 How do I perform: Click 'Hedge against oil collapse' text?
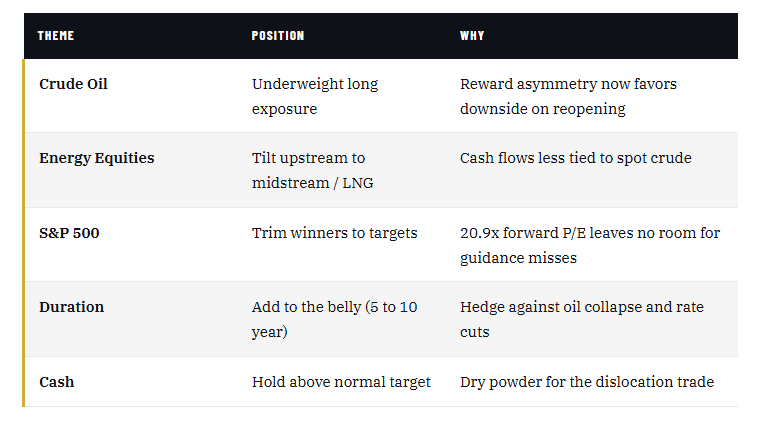click(581, 319)
